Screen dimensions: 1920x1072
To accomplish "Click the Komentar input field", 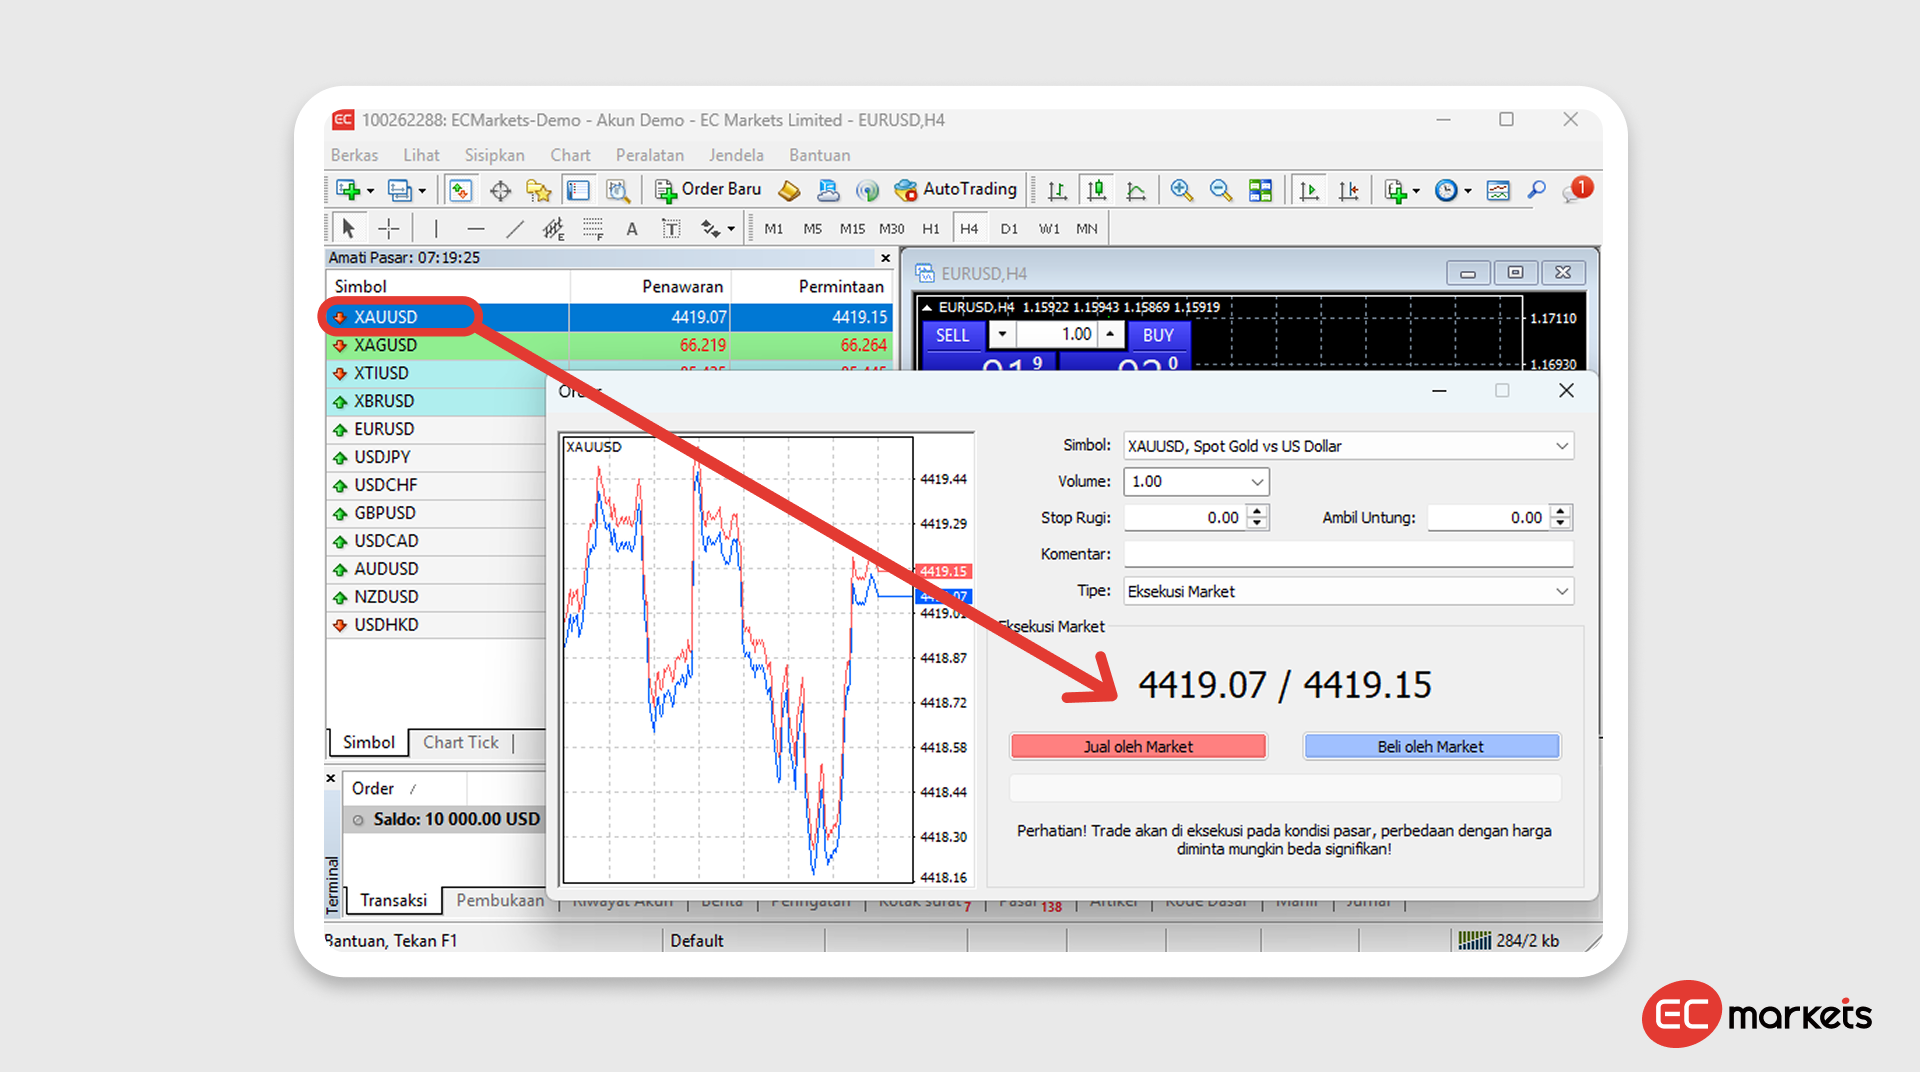I will coord(1348,554).
